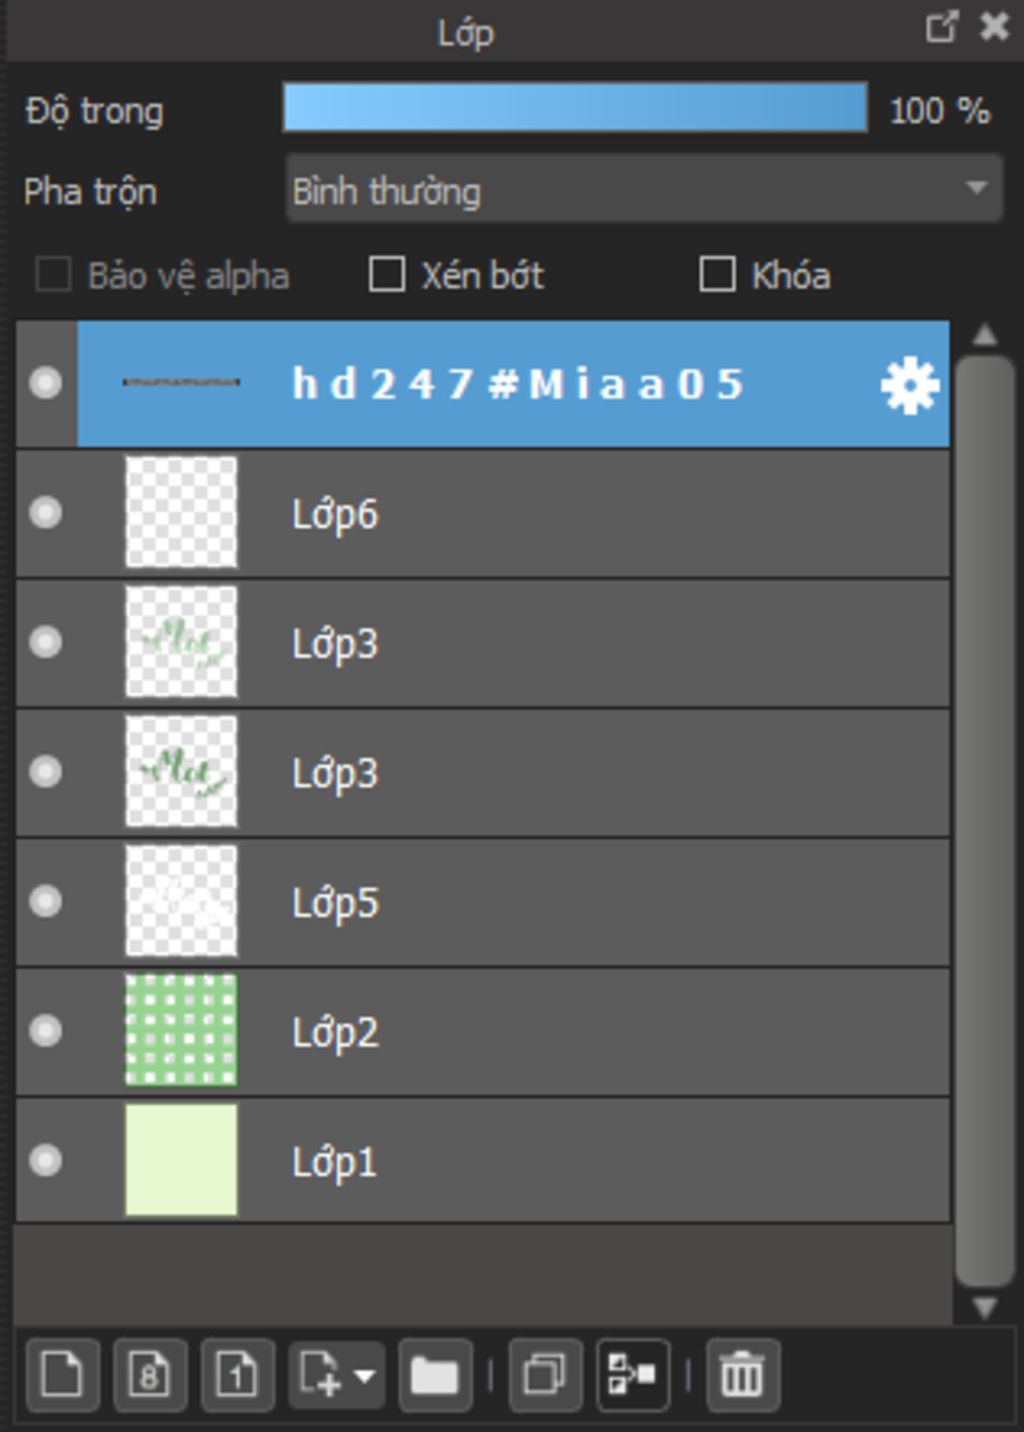
Task: Click the layer list scrollbar down arrow
Action: 985,1308
